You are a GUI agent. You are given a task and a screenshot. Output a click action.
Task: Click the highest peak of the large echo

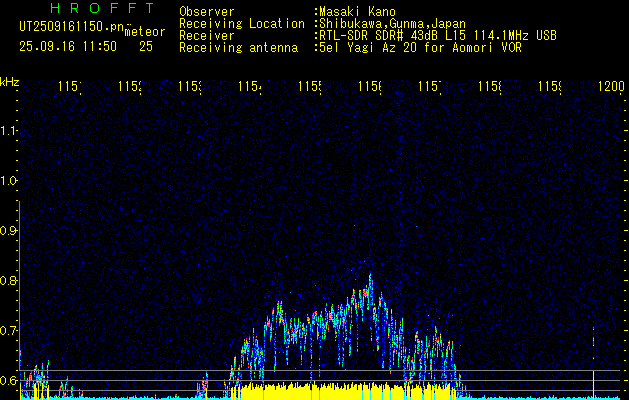click(x=370, y=276)
